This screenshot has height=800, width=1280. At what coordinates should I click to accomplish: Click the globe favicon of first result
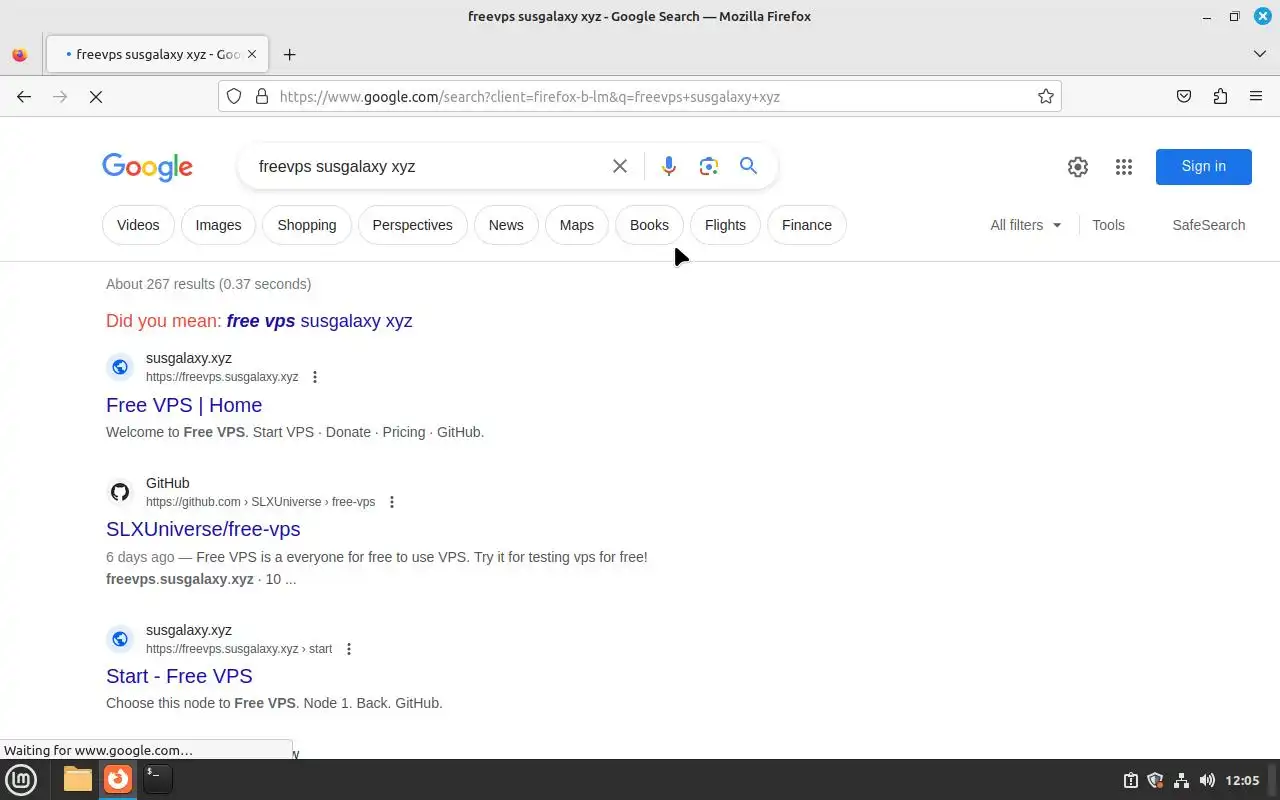[x=120, y=367]
